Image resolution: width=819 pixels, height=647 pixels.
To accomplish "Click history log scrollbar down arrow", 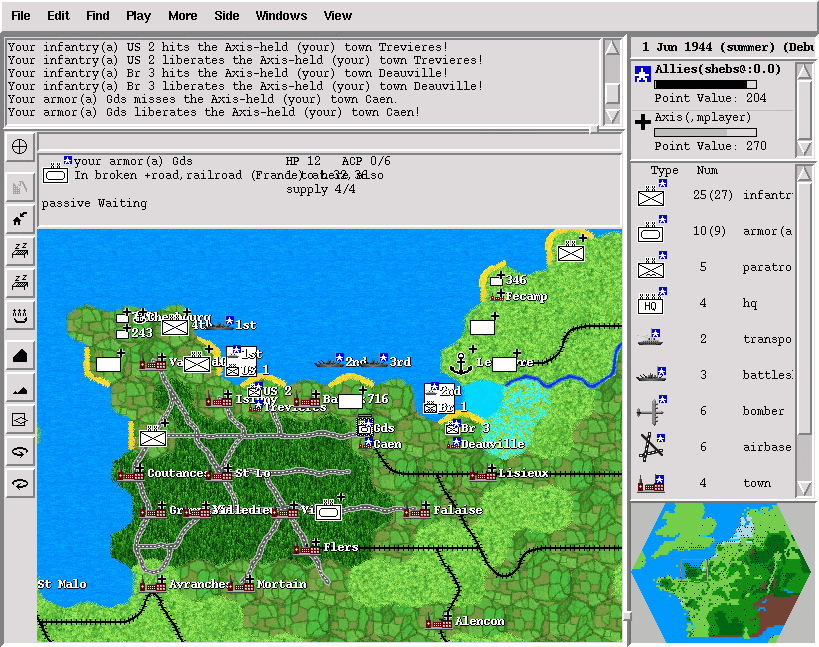I will click(612, 116).
